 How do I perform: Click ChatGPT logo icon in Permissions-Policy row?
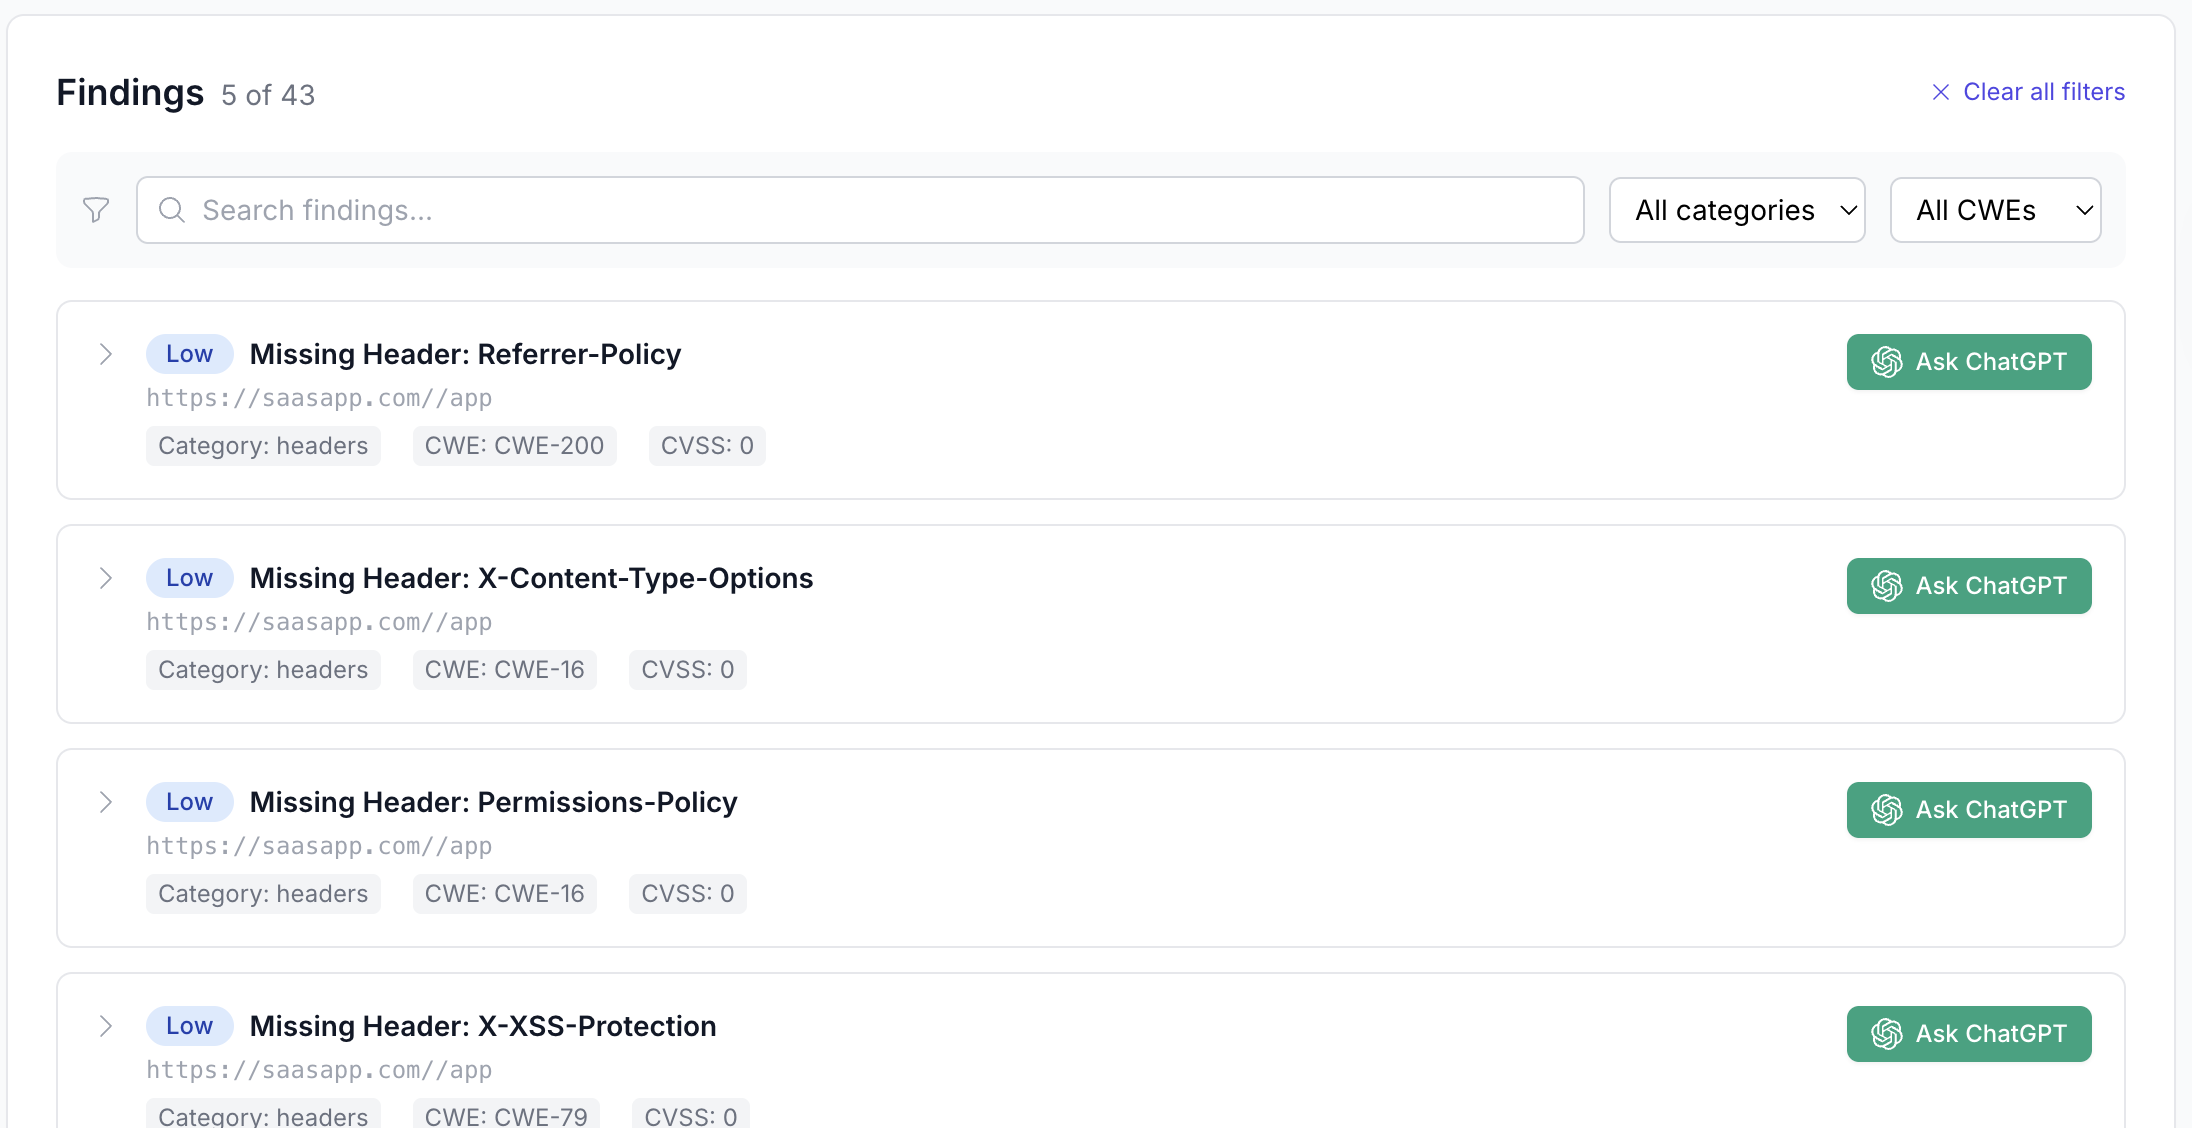pyautogui.click(x=1887, y=810)
